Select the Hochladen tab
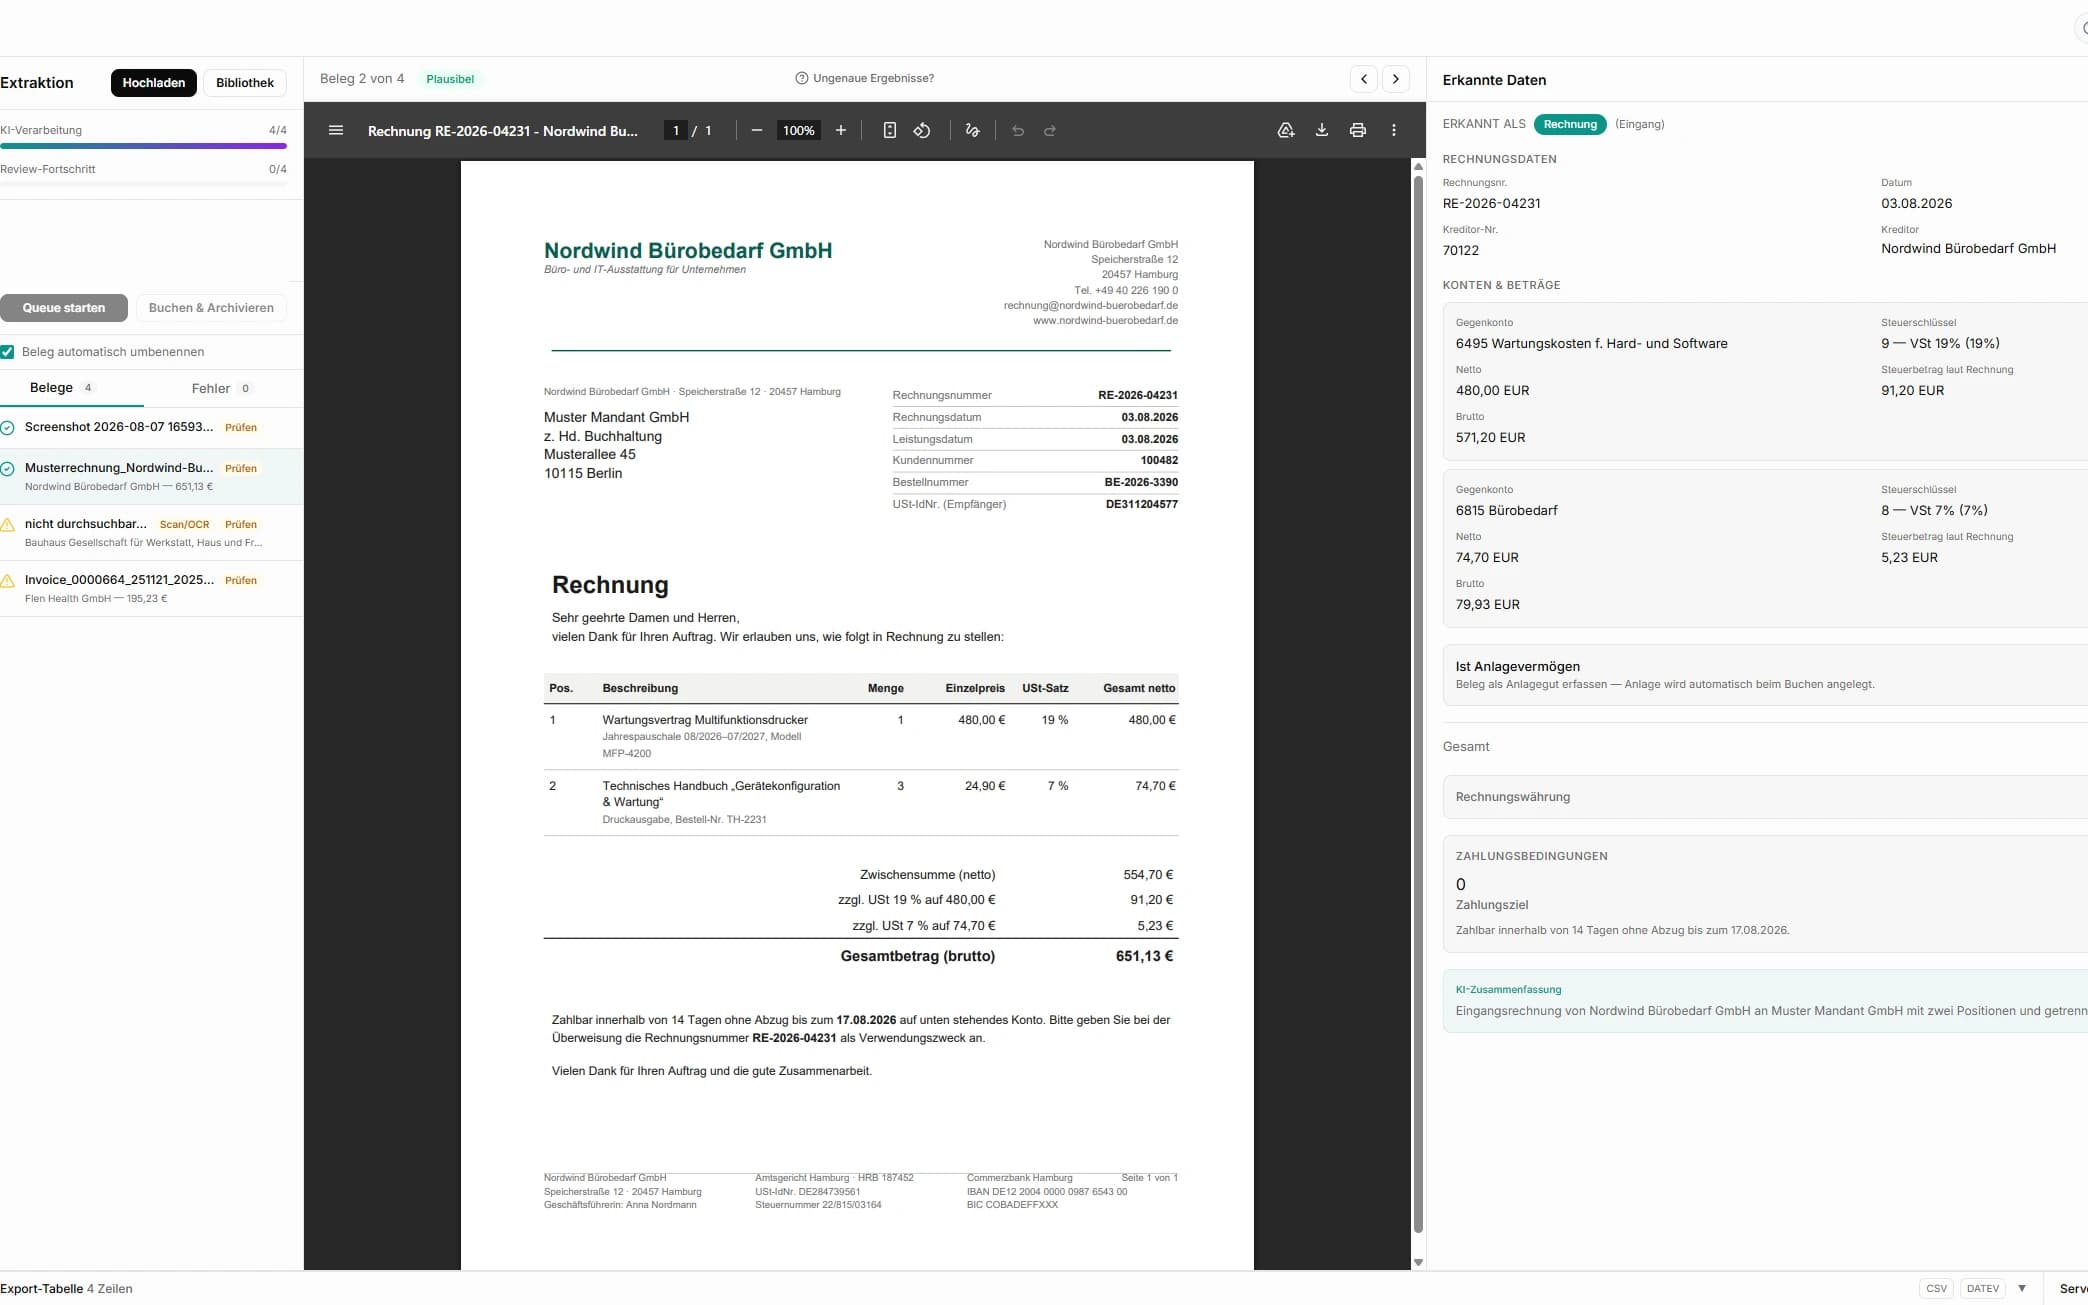 (154, 83)
